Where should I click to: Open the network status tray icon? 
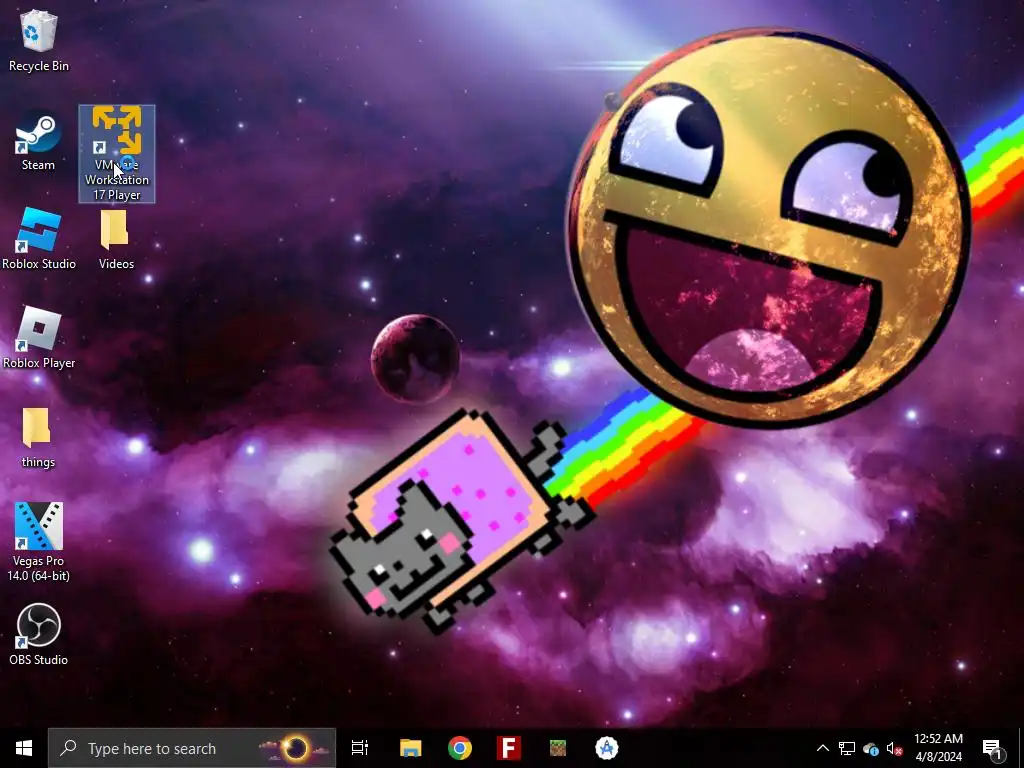click(847, 748)
